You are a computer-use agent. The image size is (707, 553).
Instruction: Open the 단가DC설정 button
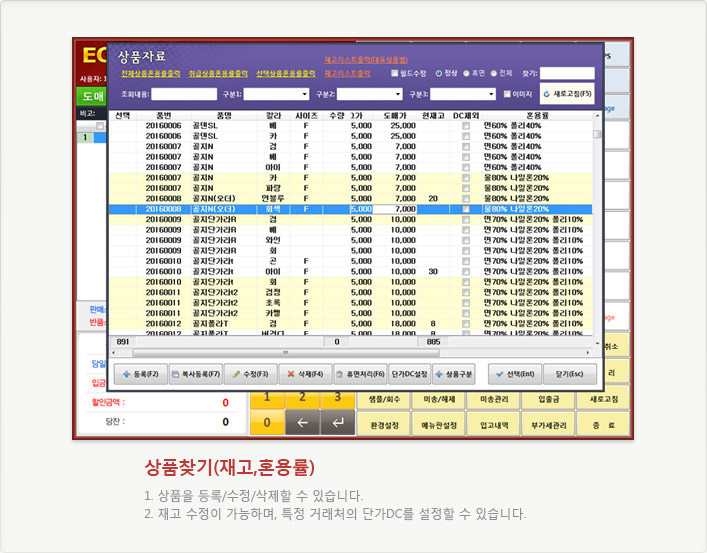409,374
